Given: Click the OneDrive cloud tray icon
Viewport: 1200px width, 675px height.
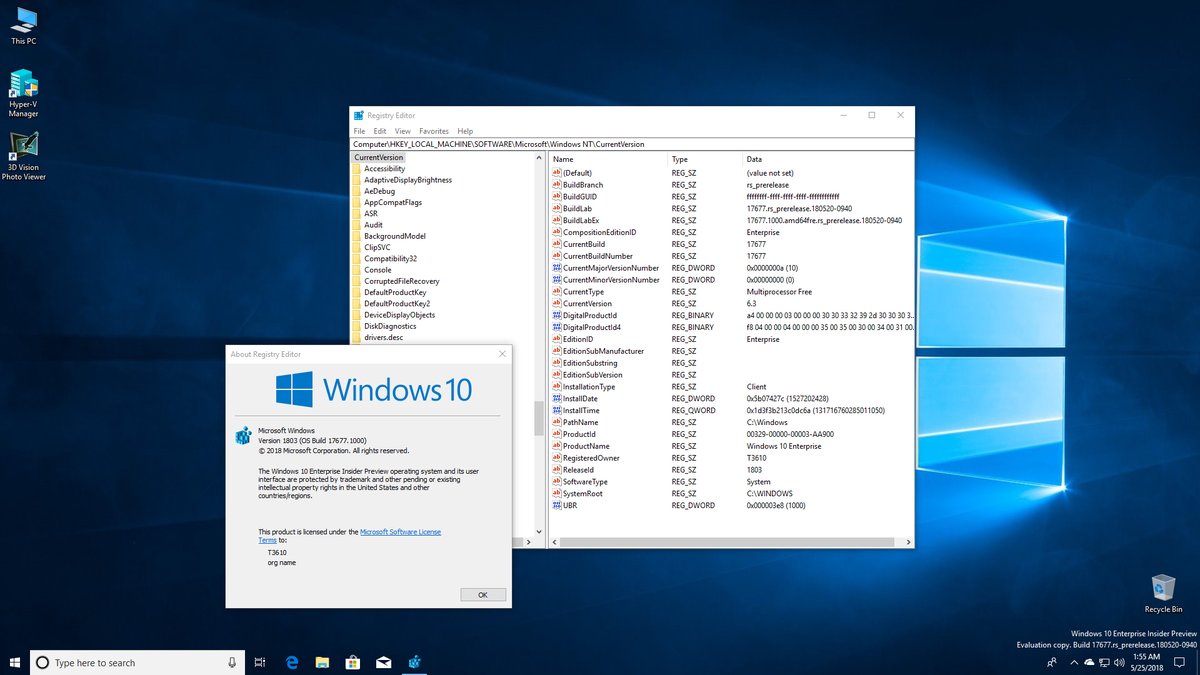Looking at the screenshot, I should pyautogui.click(x=1089, y=662).
